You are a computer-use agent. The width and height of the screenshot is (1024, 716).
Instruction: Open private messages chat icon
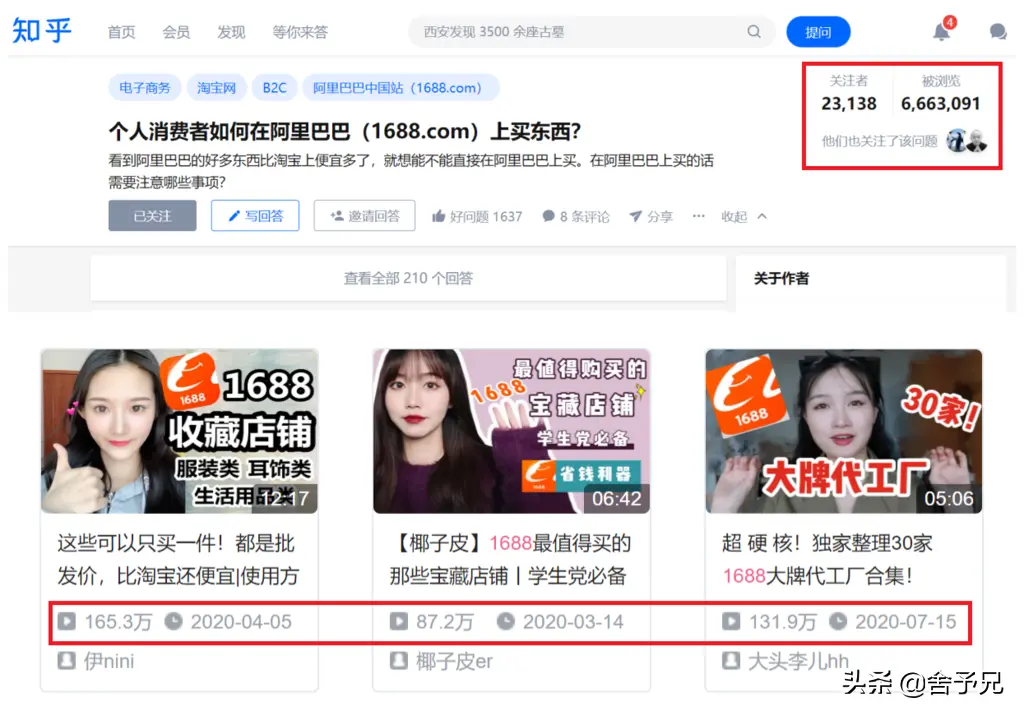coord(997,32)
